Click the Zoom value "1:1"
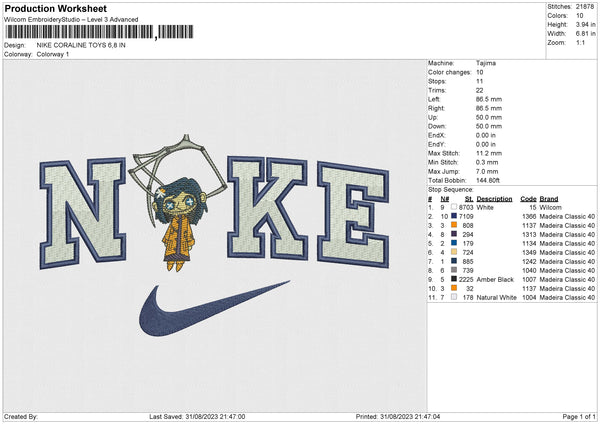This screenshot has width=600, height=424. click(580, 42)
